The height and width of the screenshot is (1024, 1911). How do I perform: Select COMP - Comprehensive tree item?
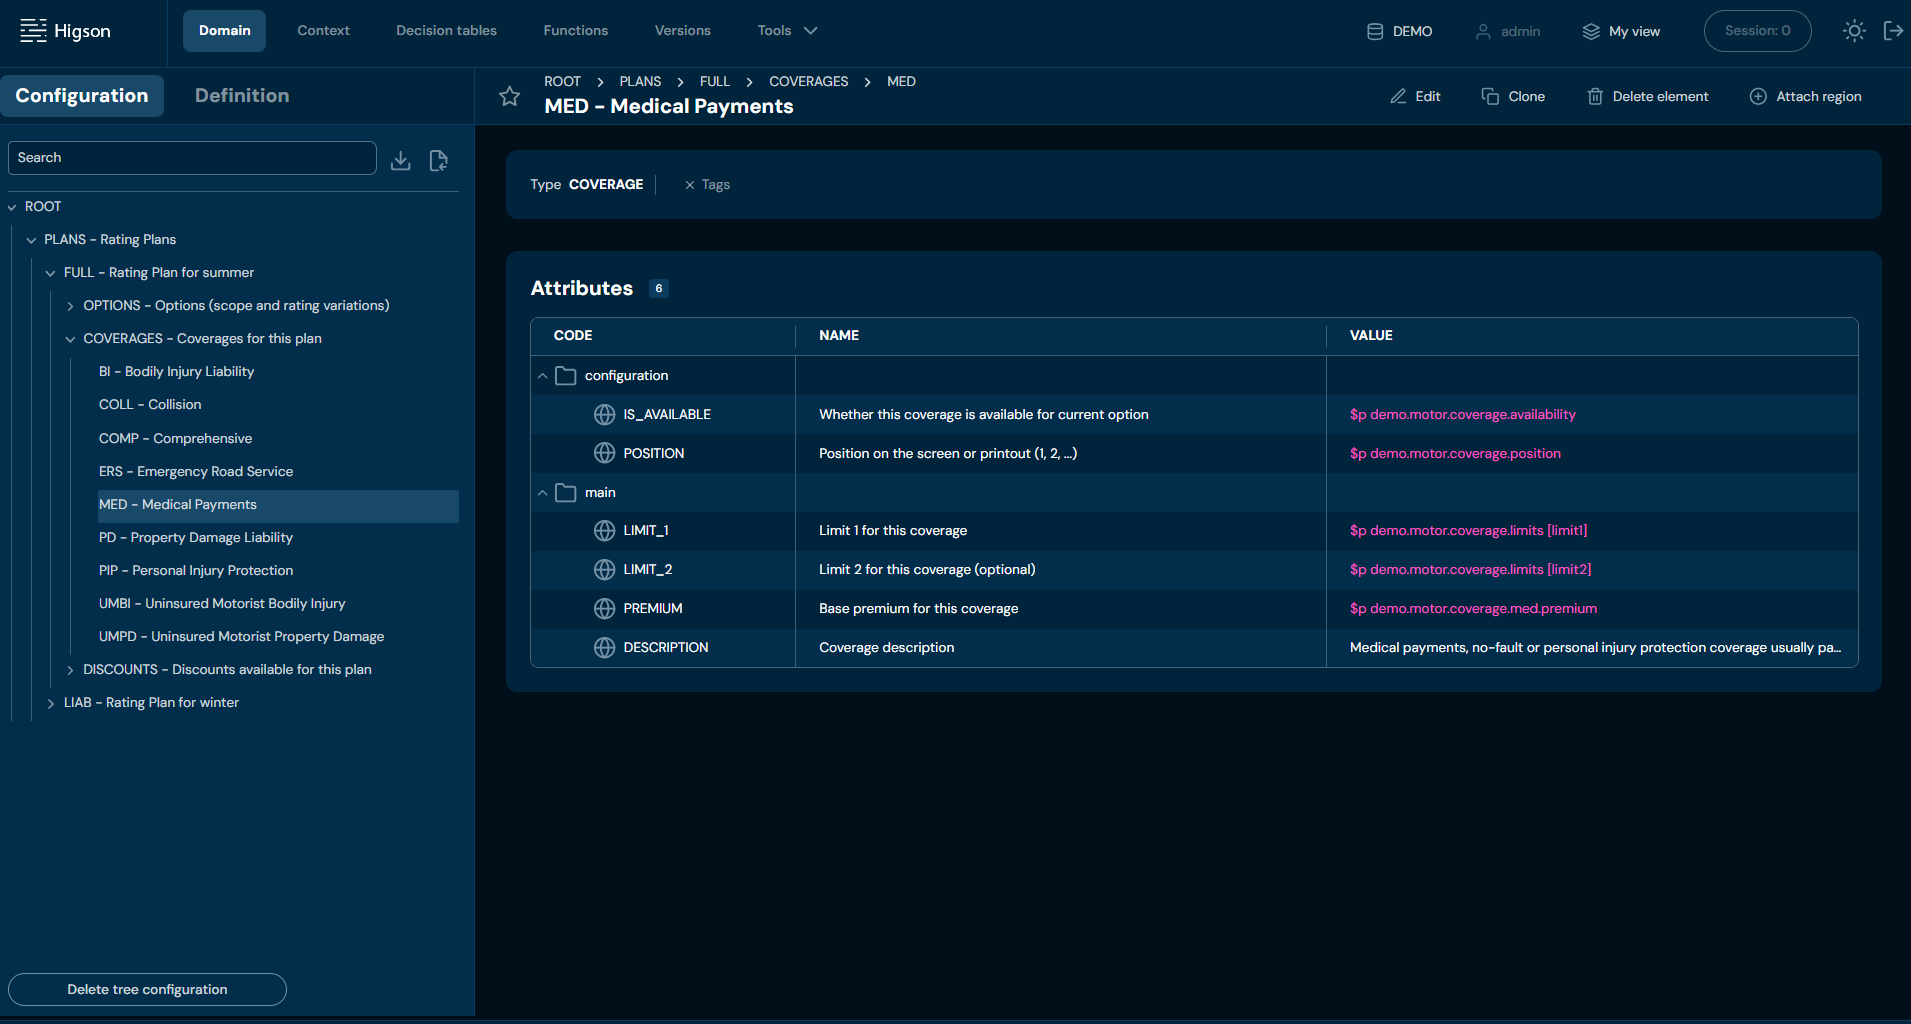pyautogui.click(x=175, y=439)
